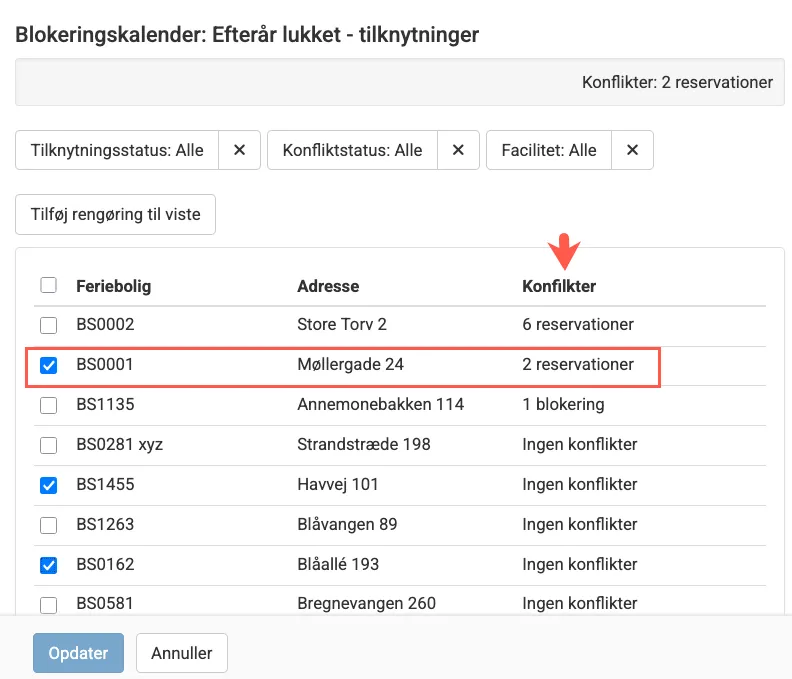The image size is (792, 679).
Task: Click the BS1263 holiday home name
Action: tap(105, 524)
